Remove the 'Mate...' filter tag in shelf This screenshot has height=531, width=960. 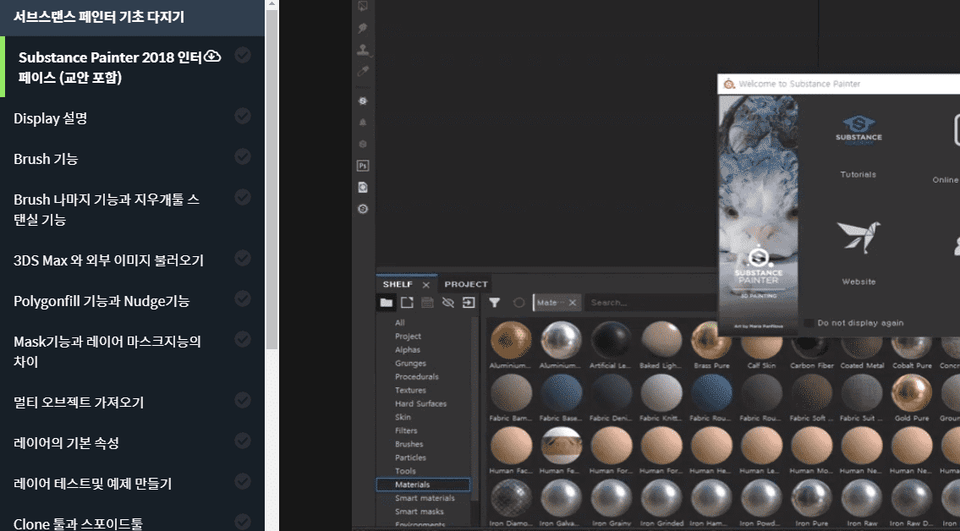572,302
